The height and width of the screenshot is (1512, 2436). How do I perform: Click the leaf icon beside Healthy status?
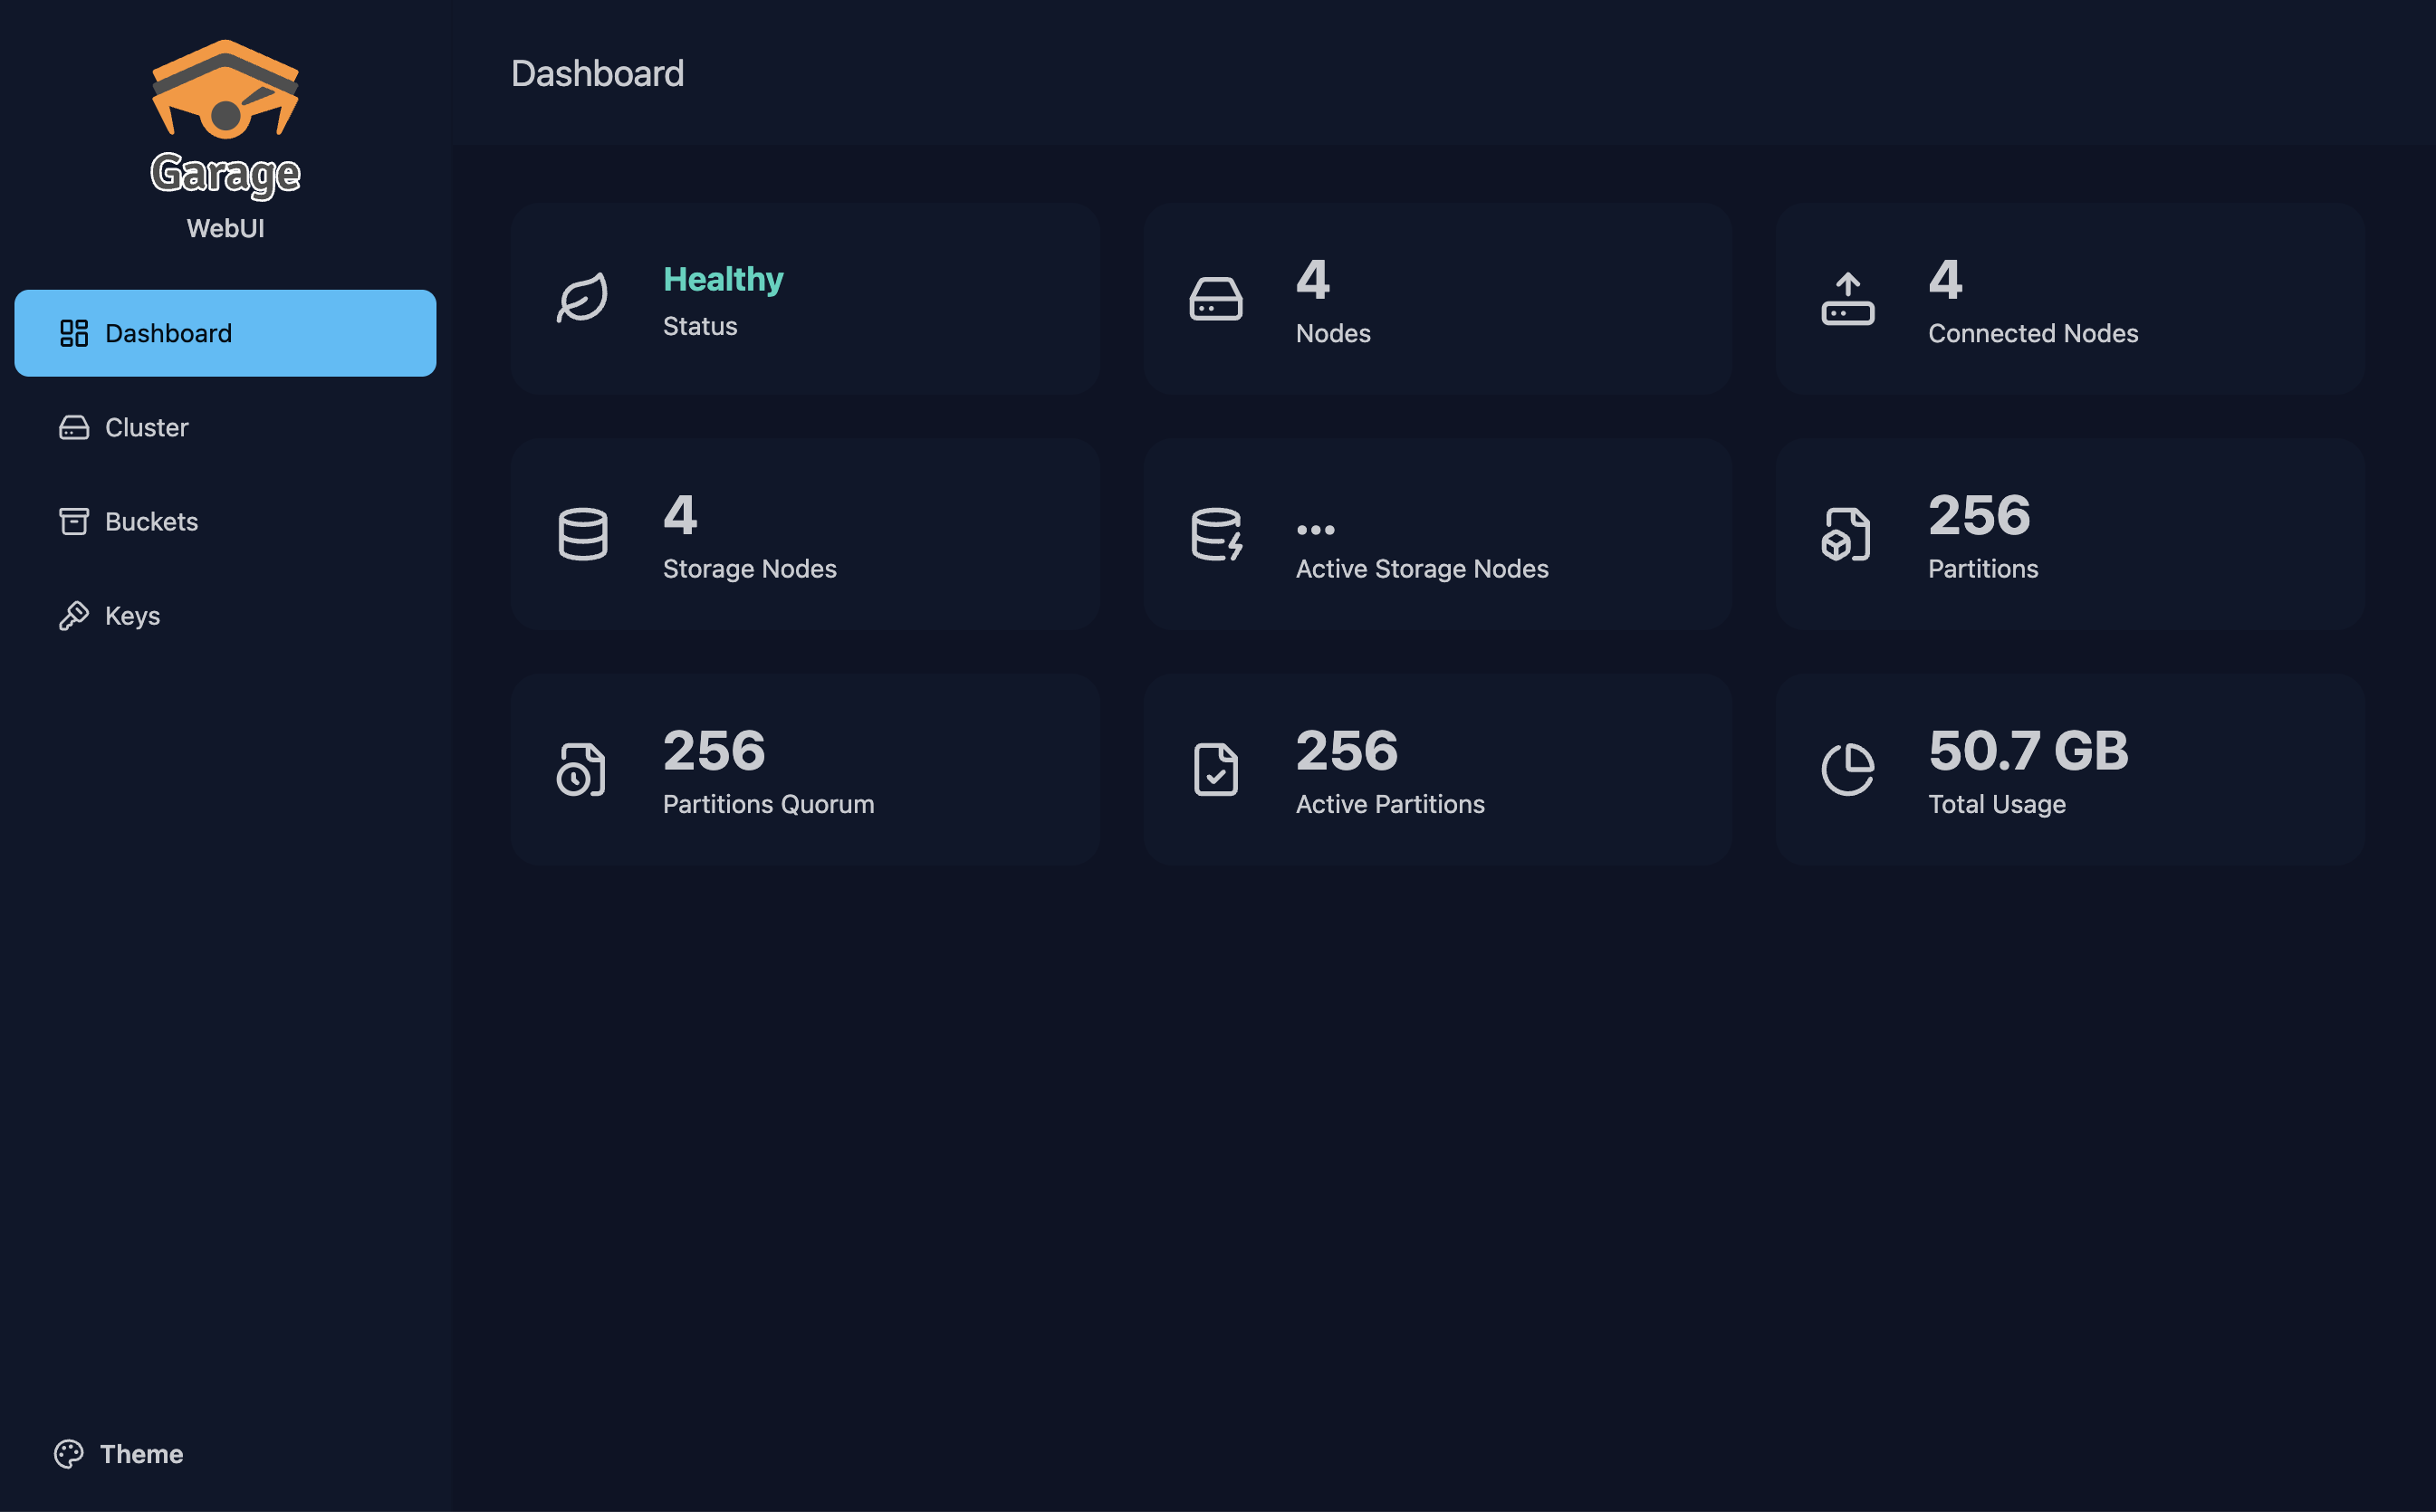pyautogui.click(x=583, y=298)
